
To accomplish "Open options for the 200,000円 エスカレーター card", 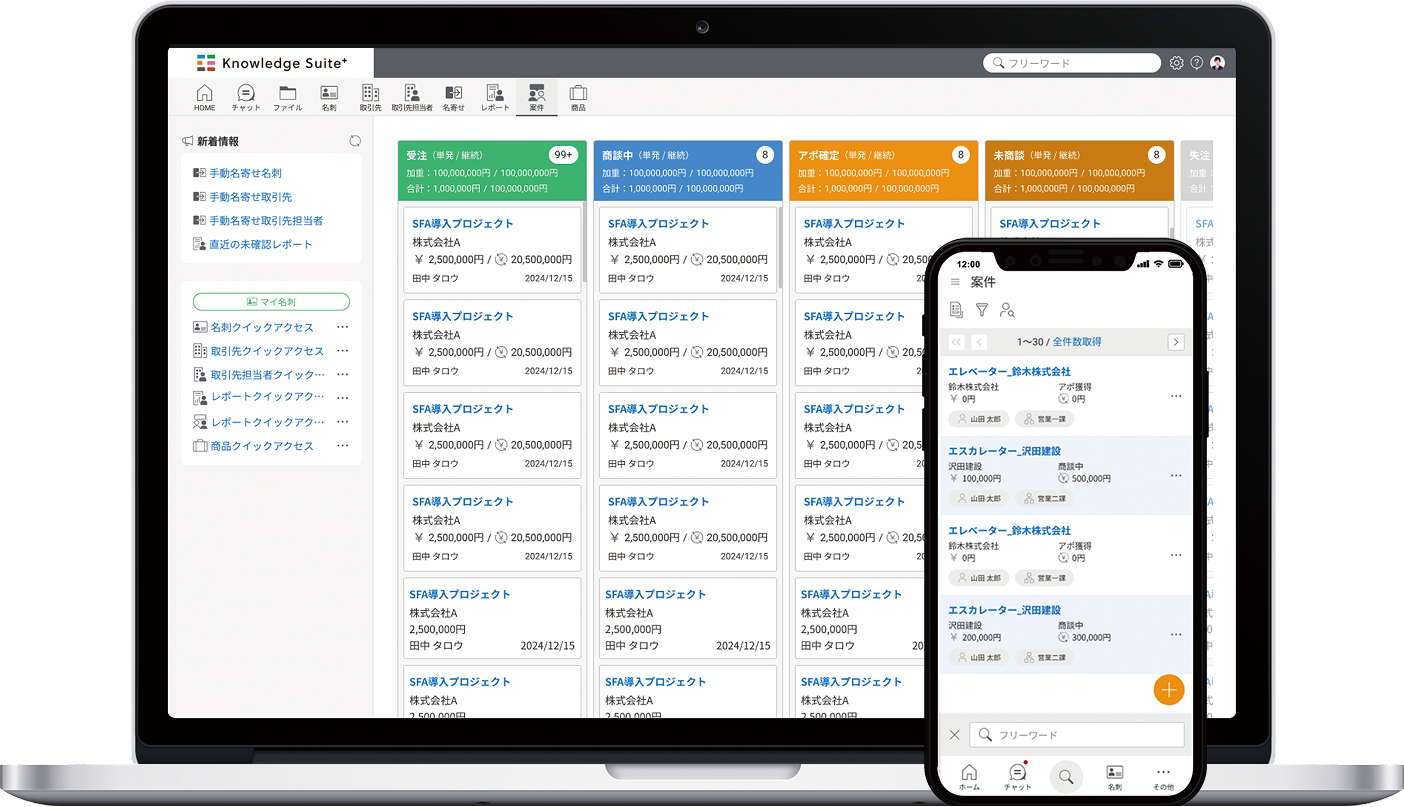I will (x=1176, y=634).
